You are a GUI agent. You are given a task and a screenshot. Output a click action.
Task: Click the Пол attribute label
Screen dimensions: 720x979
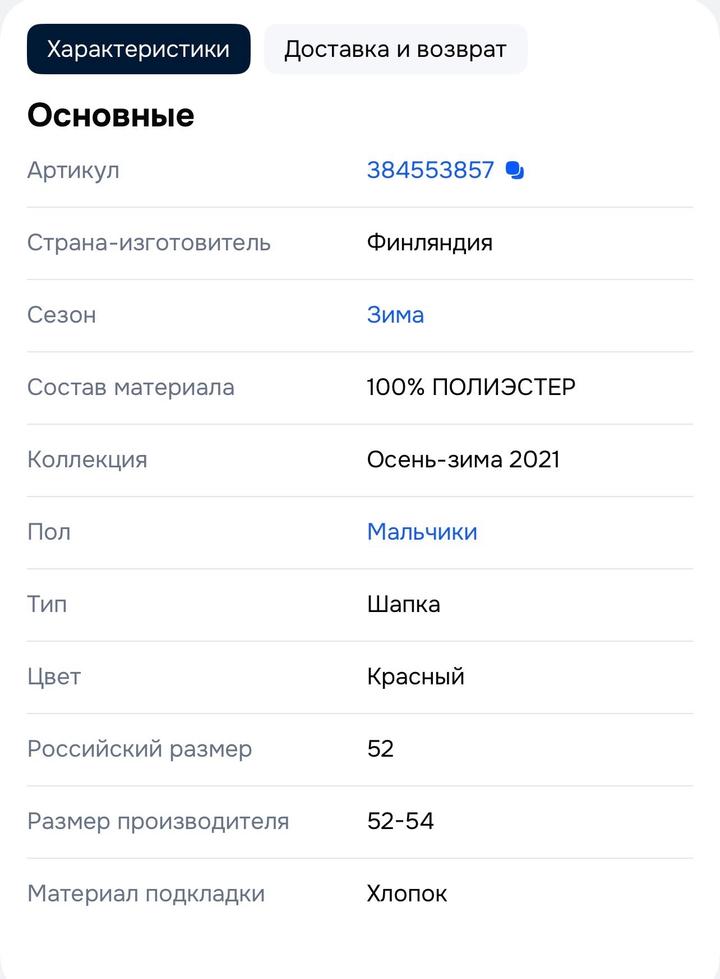[49, 532]
